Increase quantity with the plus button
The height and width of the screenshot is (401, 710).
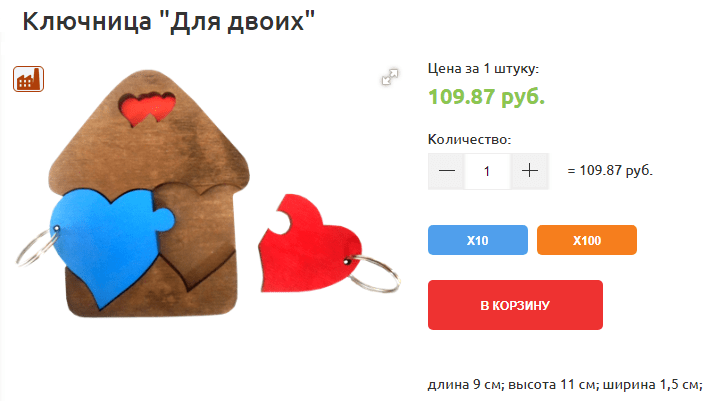click(x=530, y=171)
